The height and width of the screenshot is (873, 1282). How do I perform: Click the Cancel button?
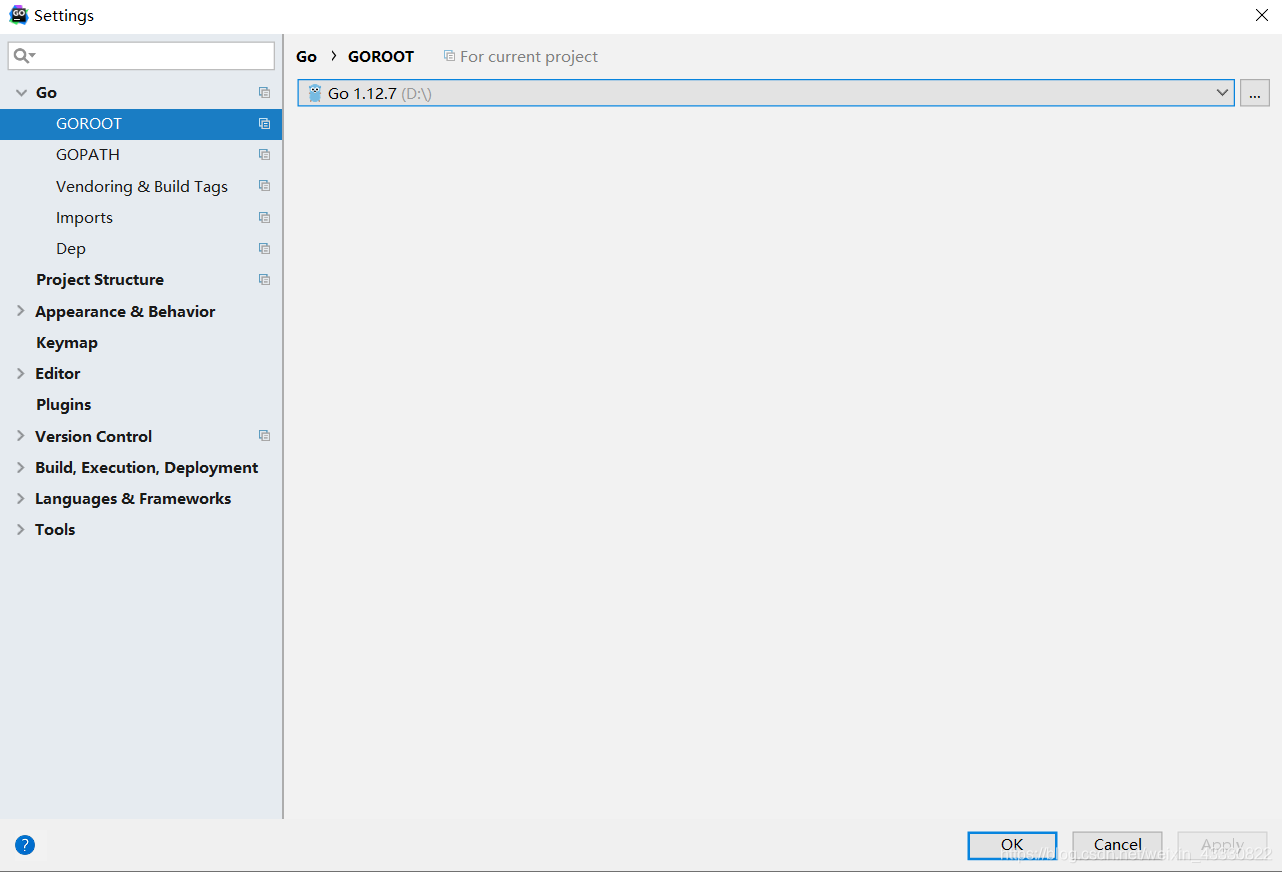[1117, 845]
